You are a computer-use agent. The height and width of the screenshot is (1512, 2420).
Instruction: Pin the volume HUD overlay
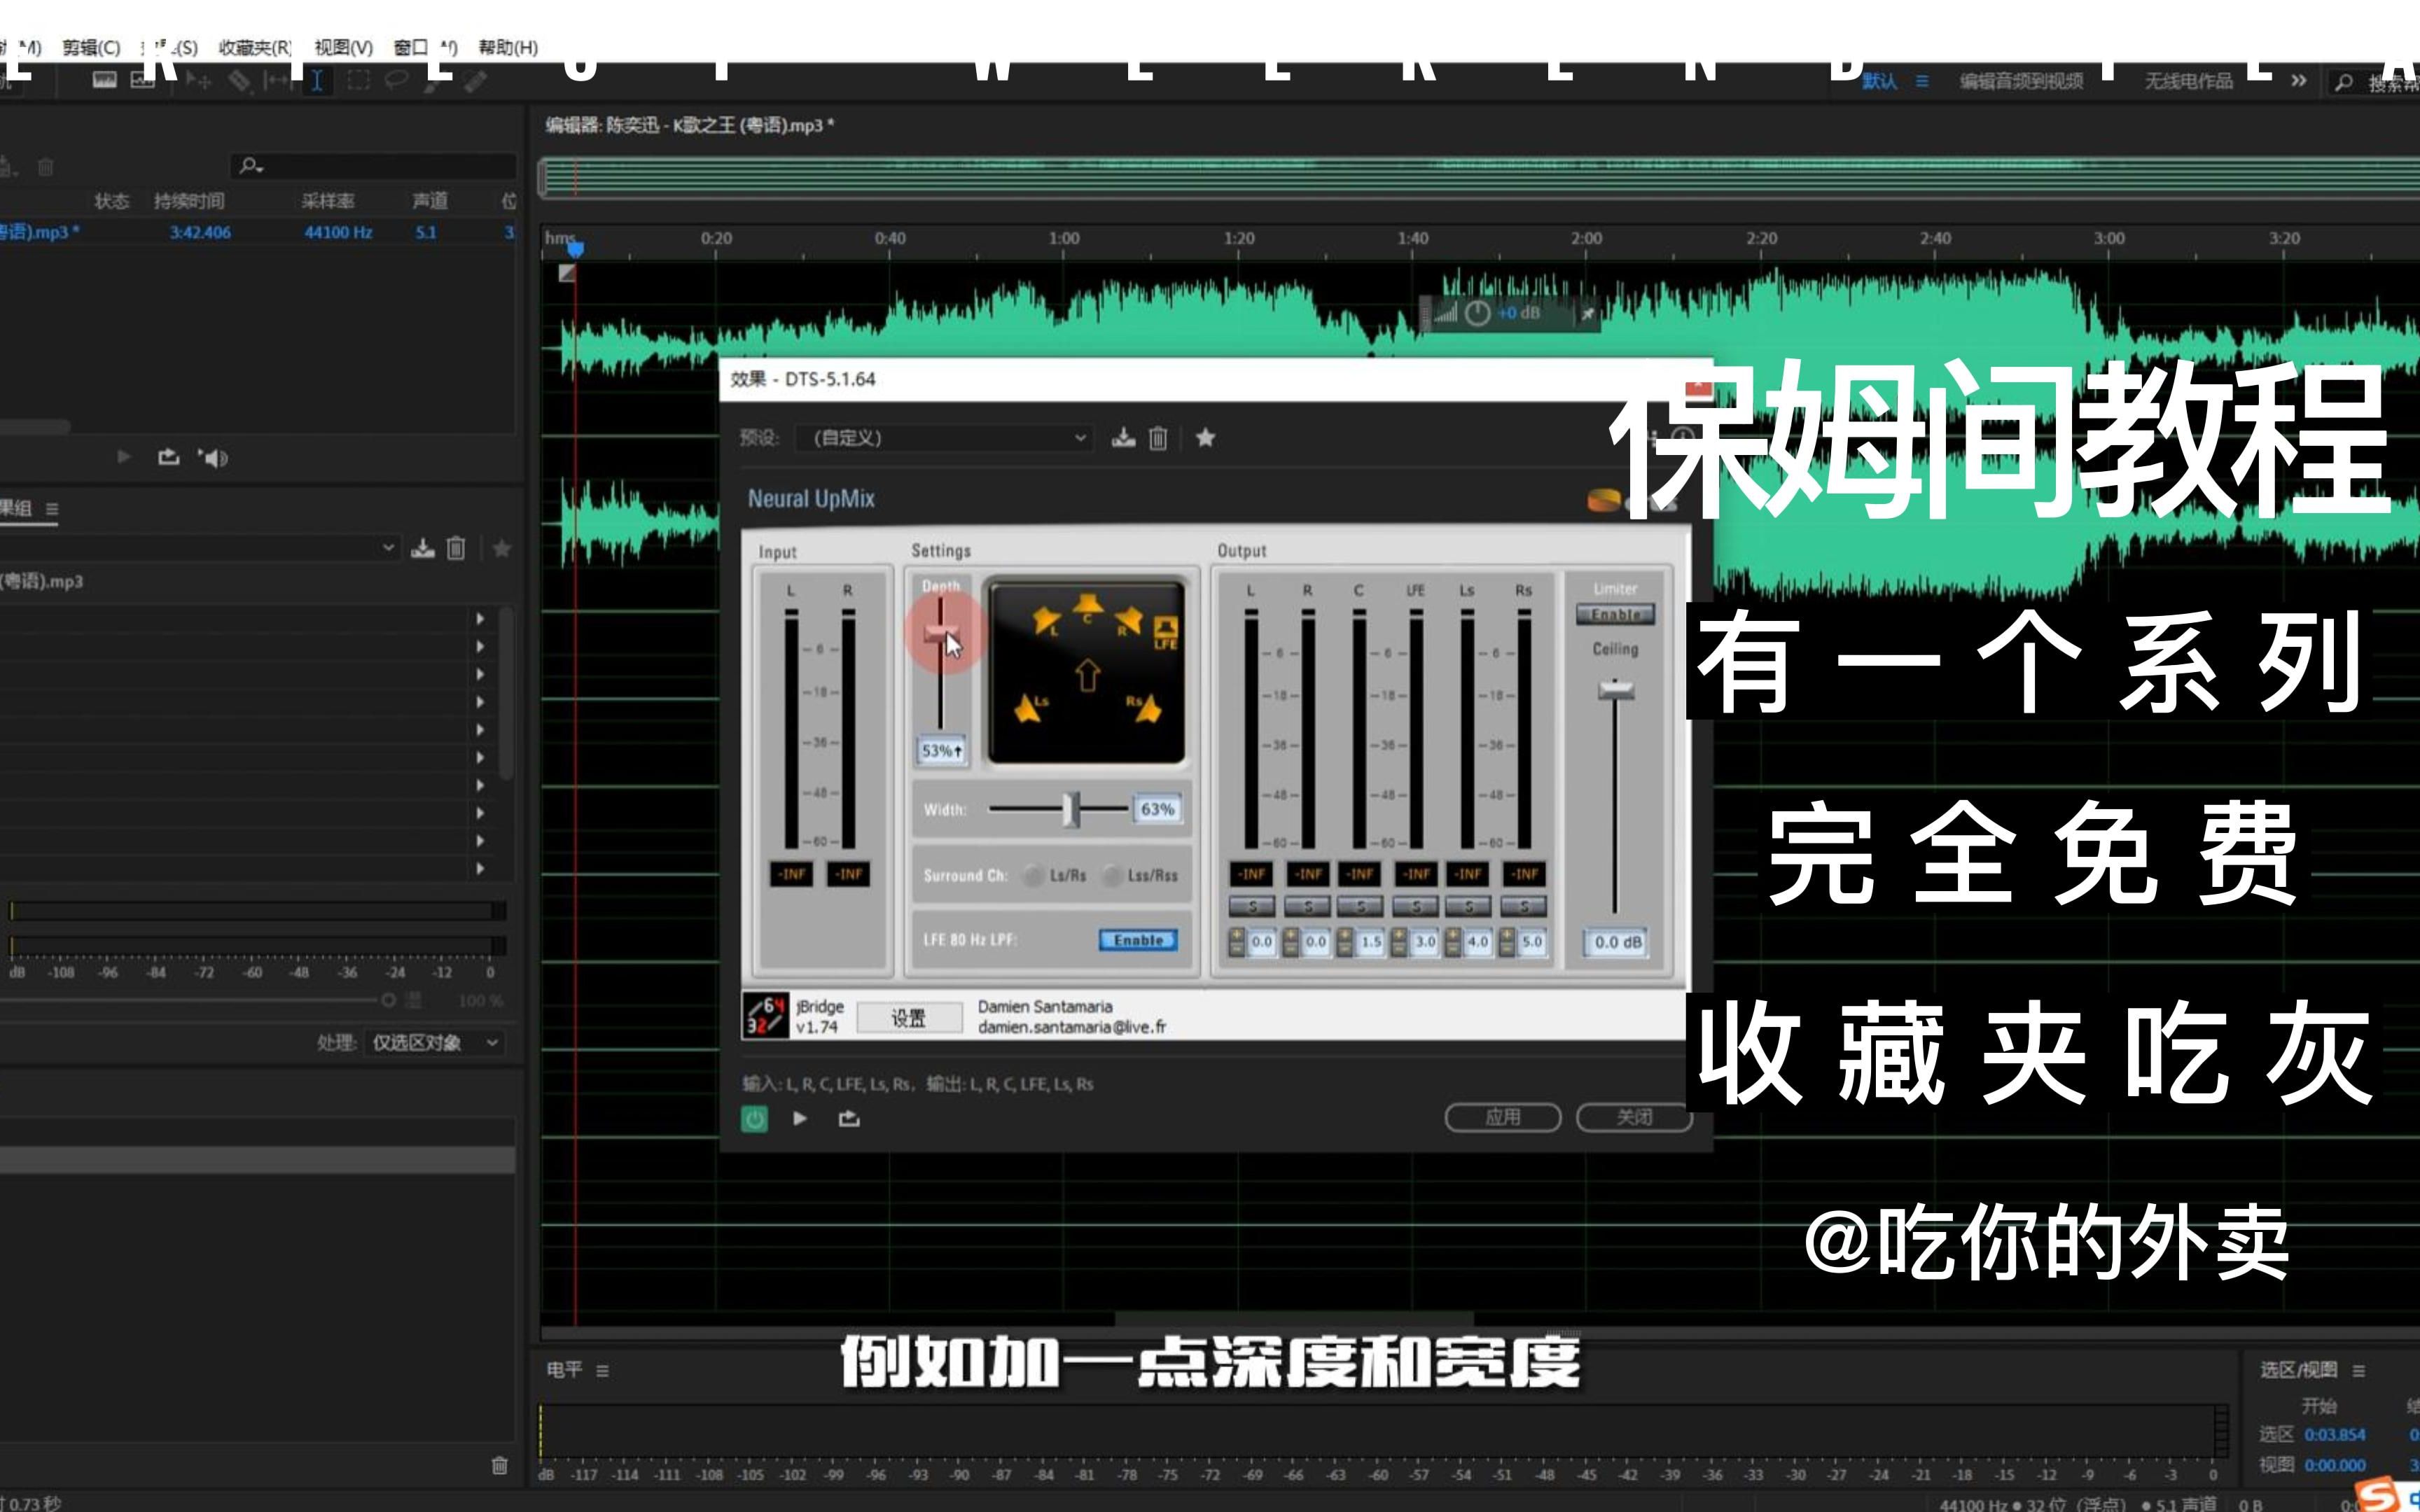pos(1588,314)
